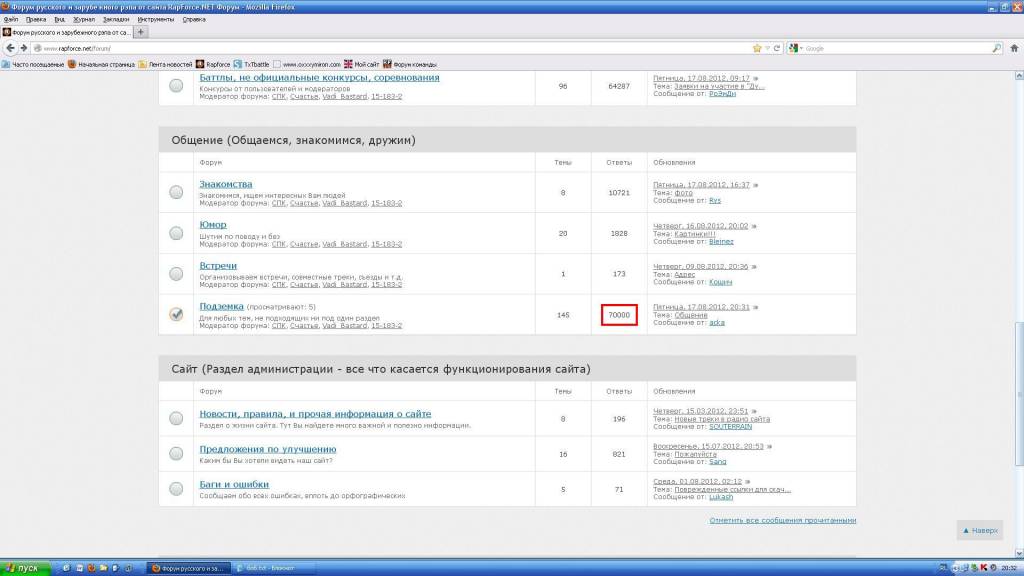Screen dimensions: 1024x576
Task: Select the Форум русского и зарубежного рэпа tab
Action: tap(67, 32)
